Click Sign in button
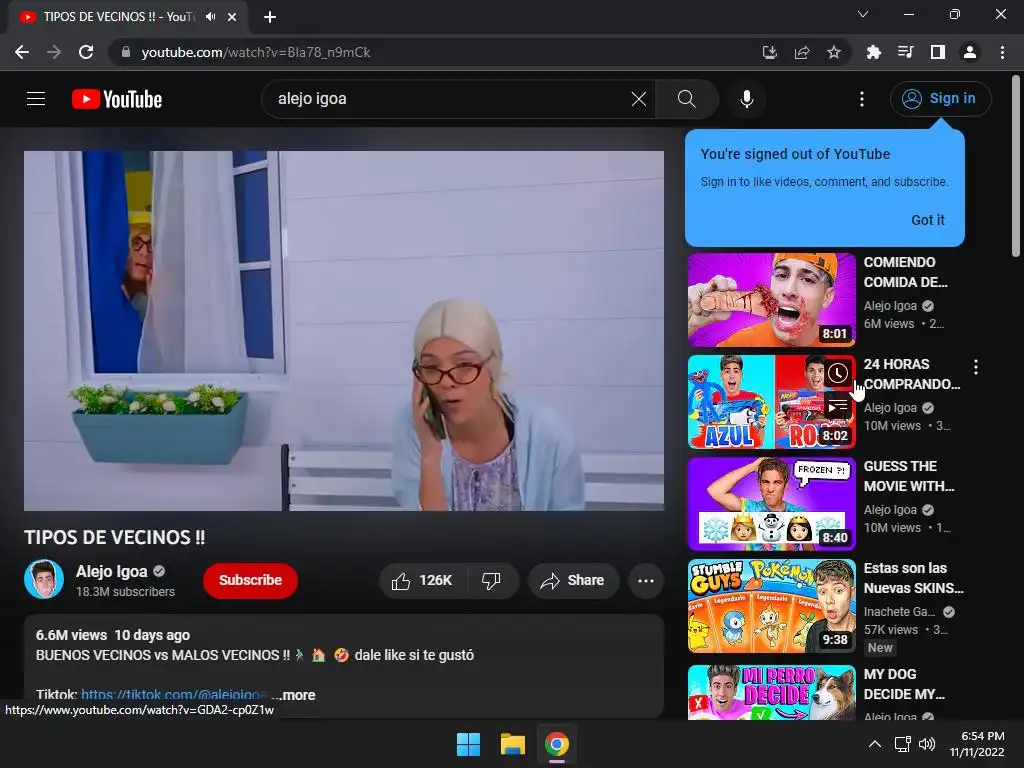 (x=940, y=99)
